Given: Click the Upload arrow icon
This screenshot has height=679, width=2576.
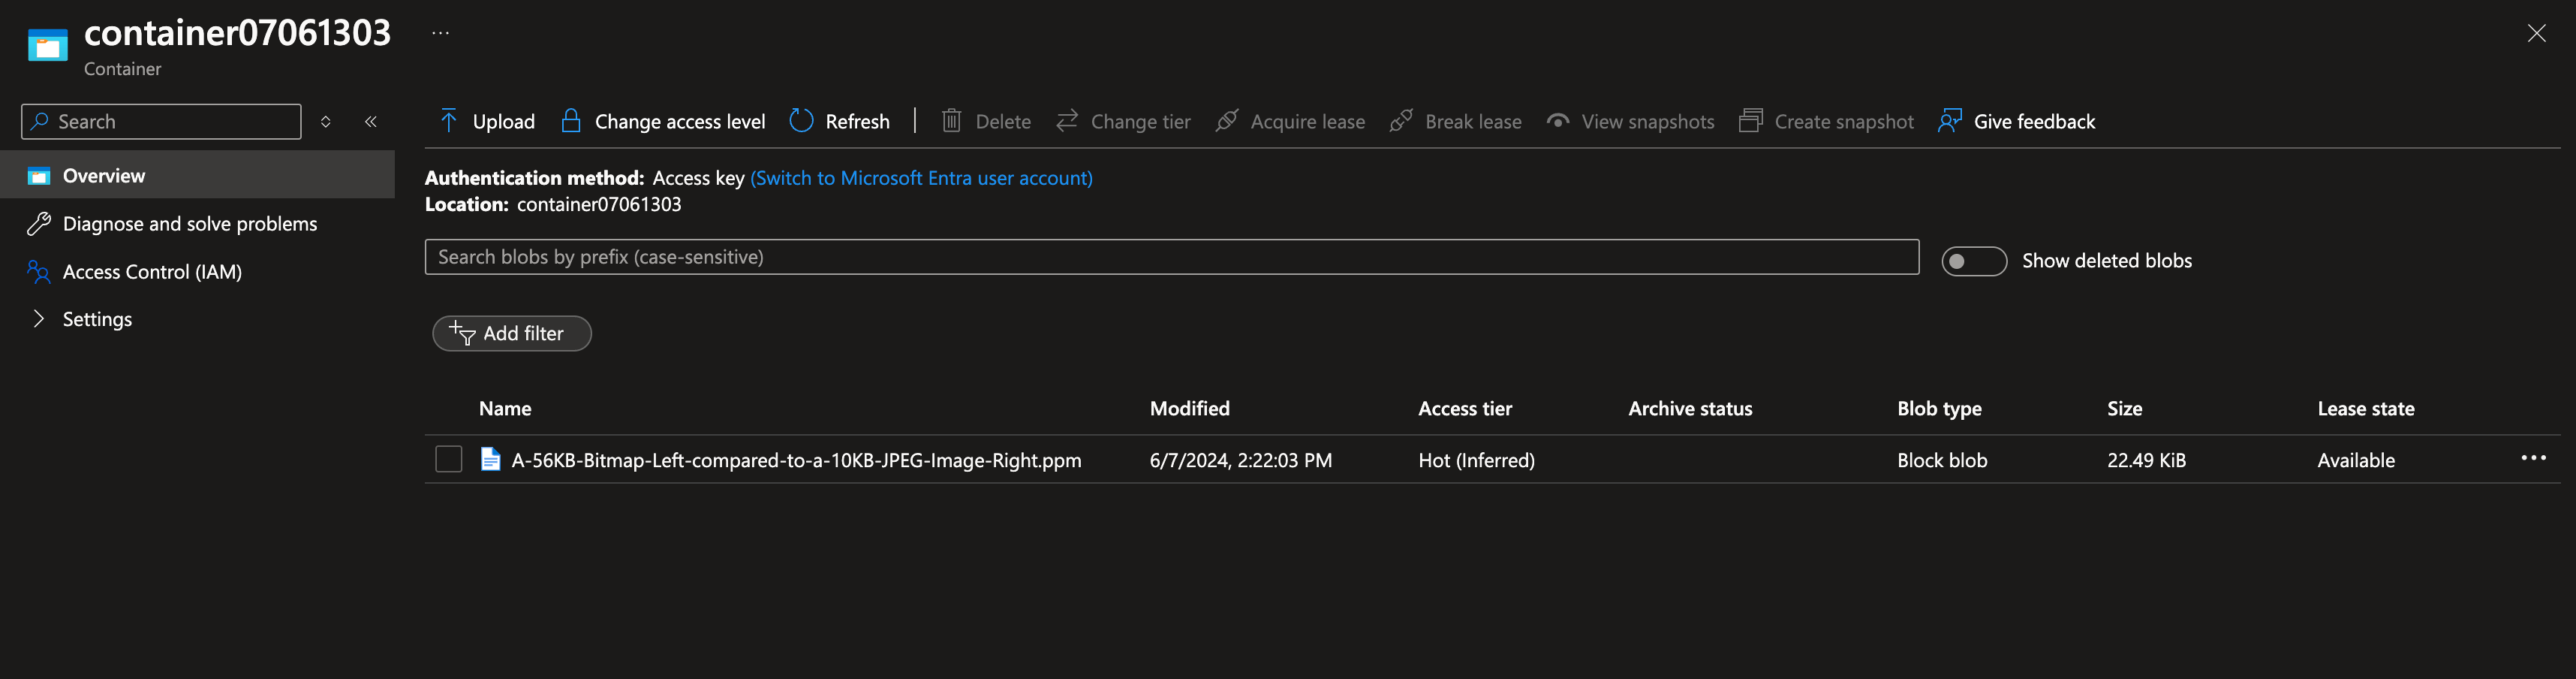Looking at the screenshot, I should coord(448,121).
